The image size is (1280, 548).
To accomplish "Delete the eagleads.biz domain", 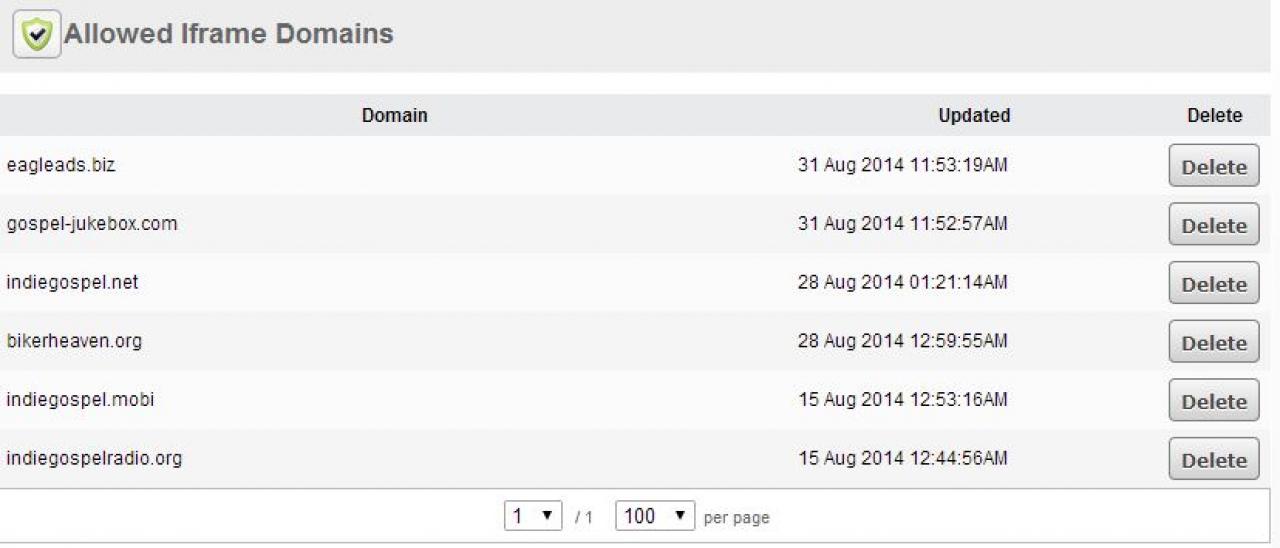I will (1213, 167).
